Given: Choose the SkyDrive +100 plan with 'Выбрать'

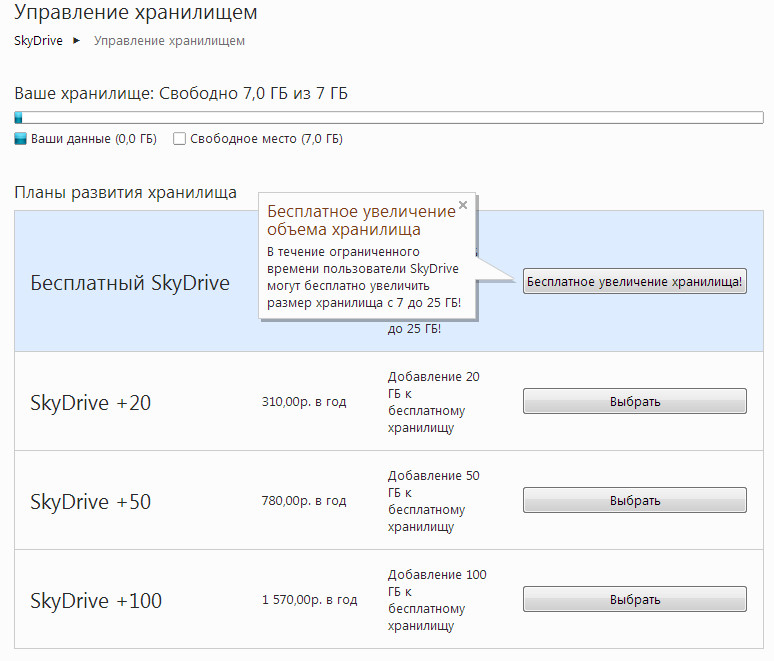Looking at the screenshot, I should 634,599.
